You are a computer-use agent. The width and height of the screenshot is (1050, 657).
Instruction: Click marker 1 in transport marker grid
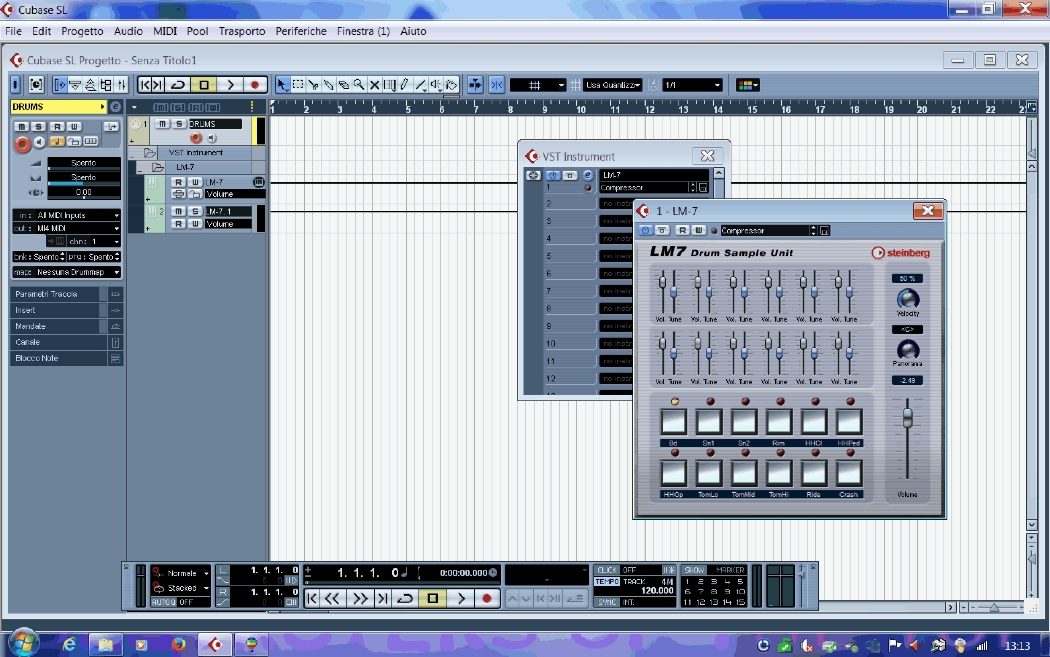688,581
